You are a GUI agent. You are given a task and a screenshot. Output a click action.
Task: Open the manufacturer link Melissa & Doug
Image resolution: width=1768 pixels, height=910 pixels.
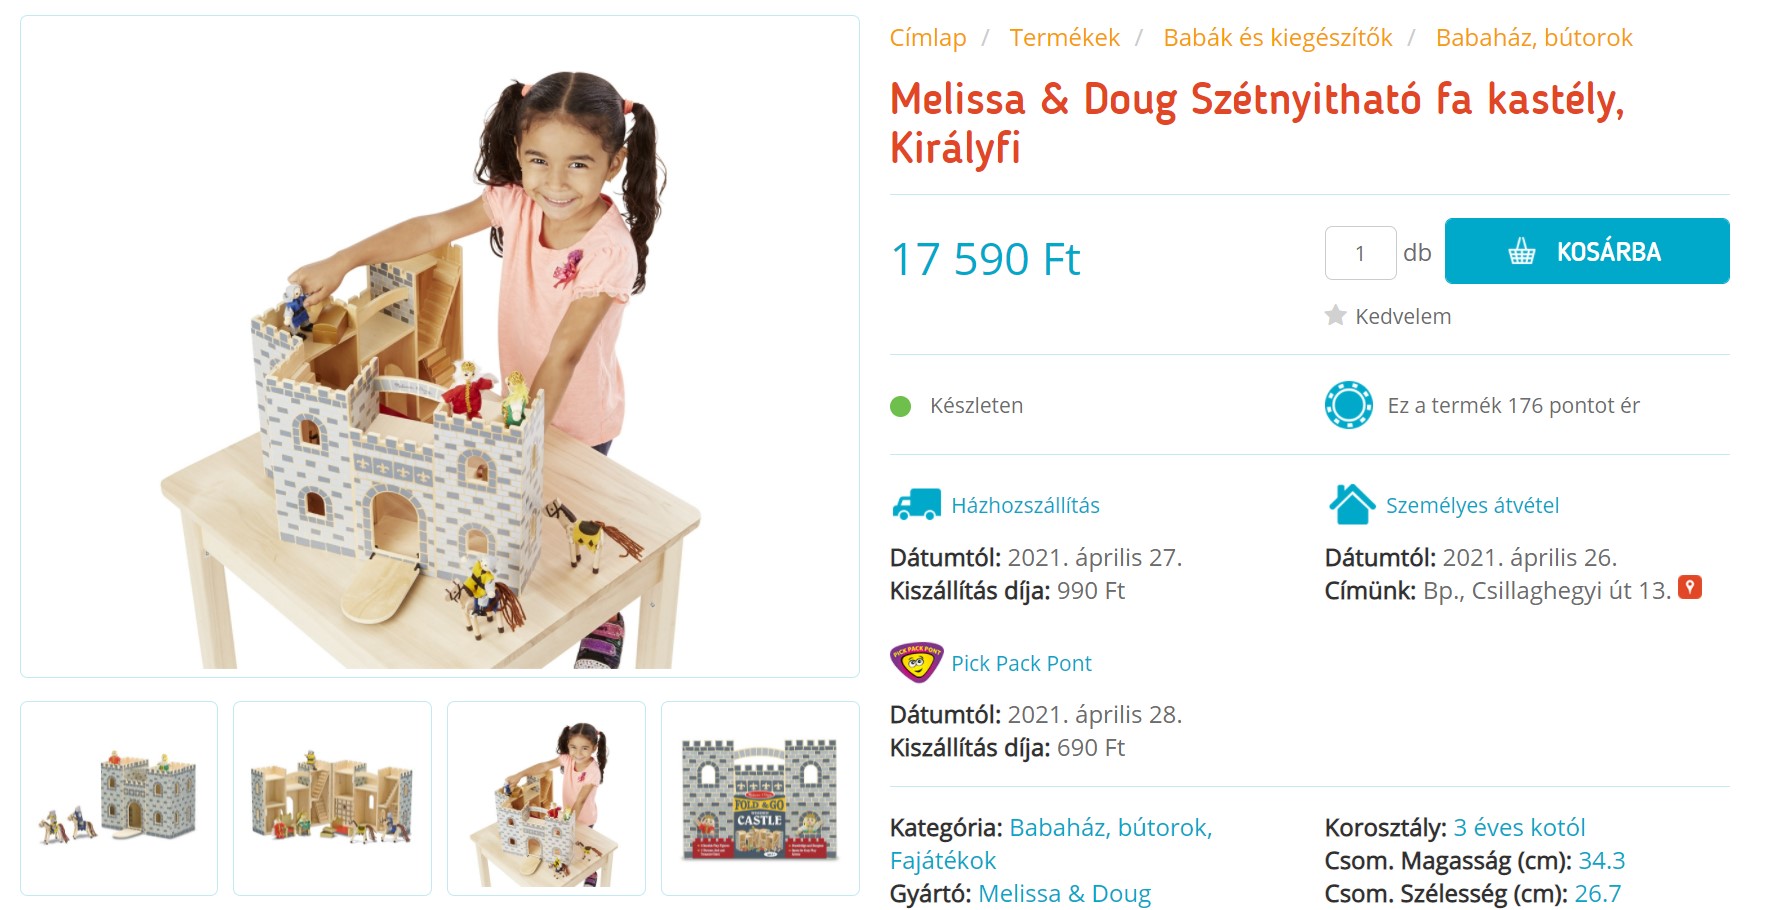coord(1064,893)
